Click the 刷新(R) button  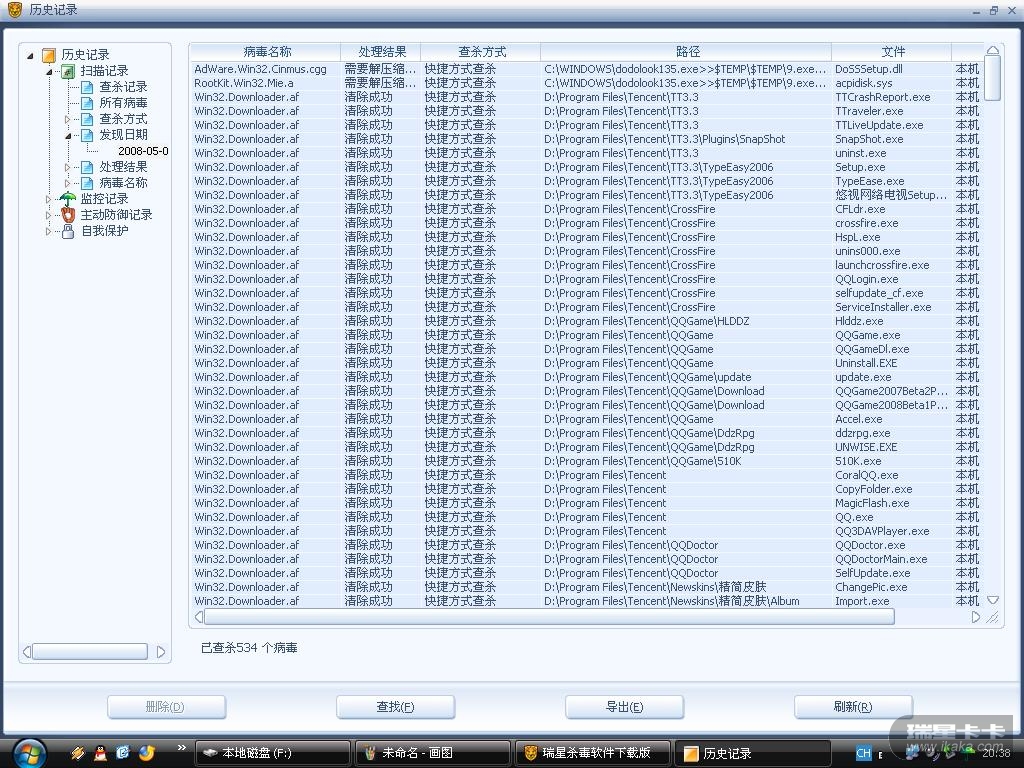pos(854,707)
